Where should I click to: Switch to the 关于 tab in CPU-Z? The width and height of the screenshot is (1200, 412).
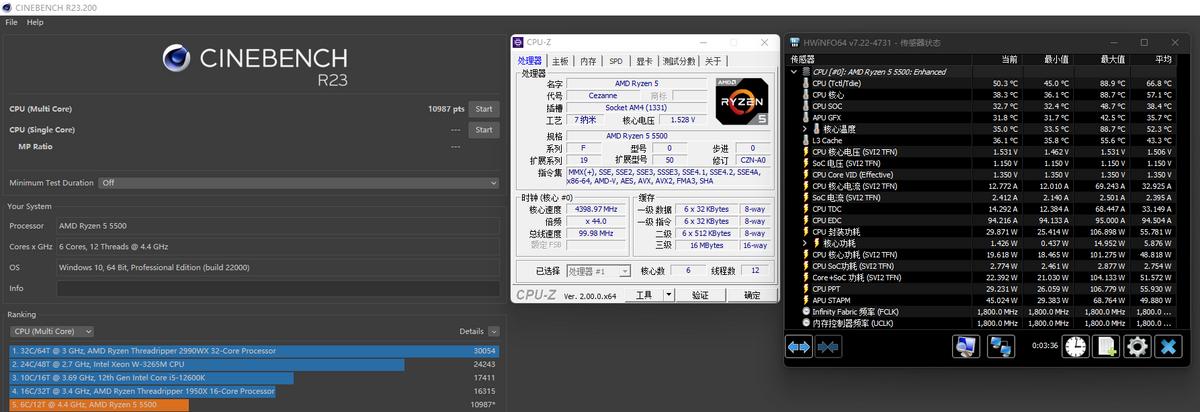(x=713, y=61)
